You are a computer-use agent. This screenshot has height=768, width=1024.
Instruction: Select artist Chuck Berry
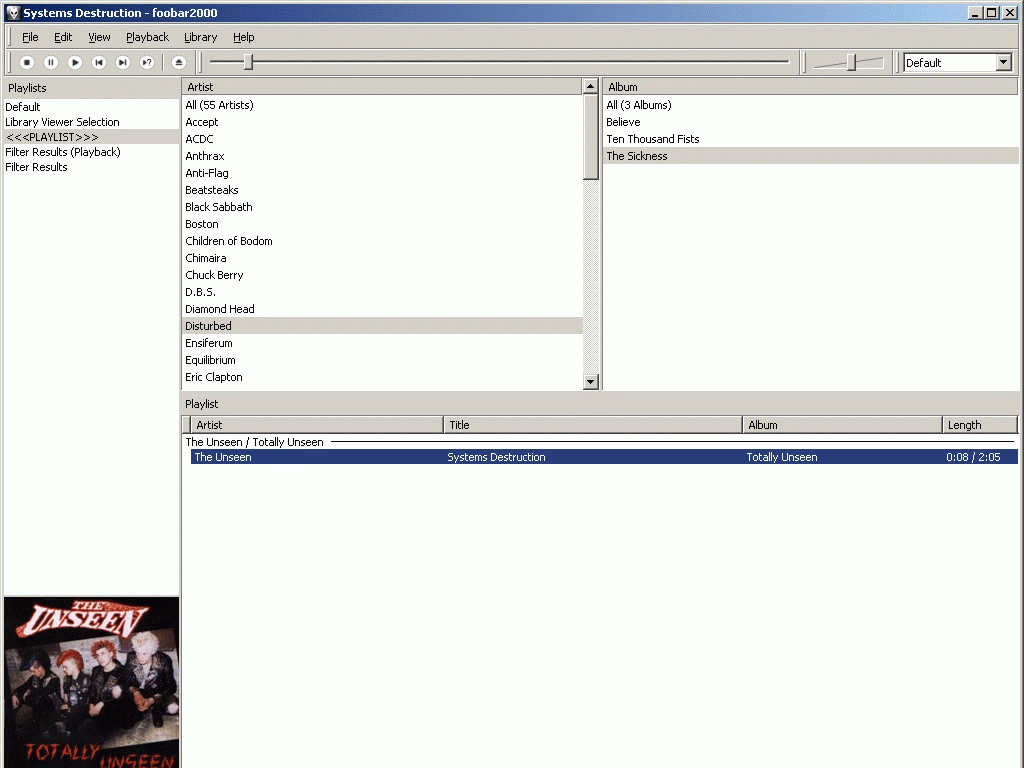tap(382, 275)
